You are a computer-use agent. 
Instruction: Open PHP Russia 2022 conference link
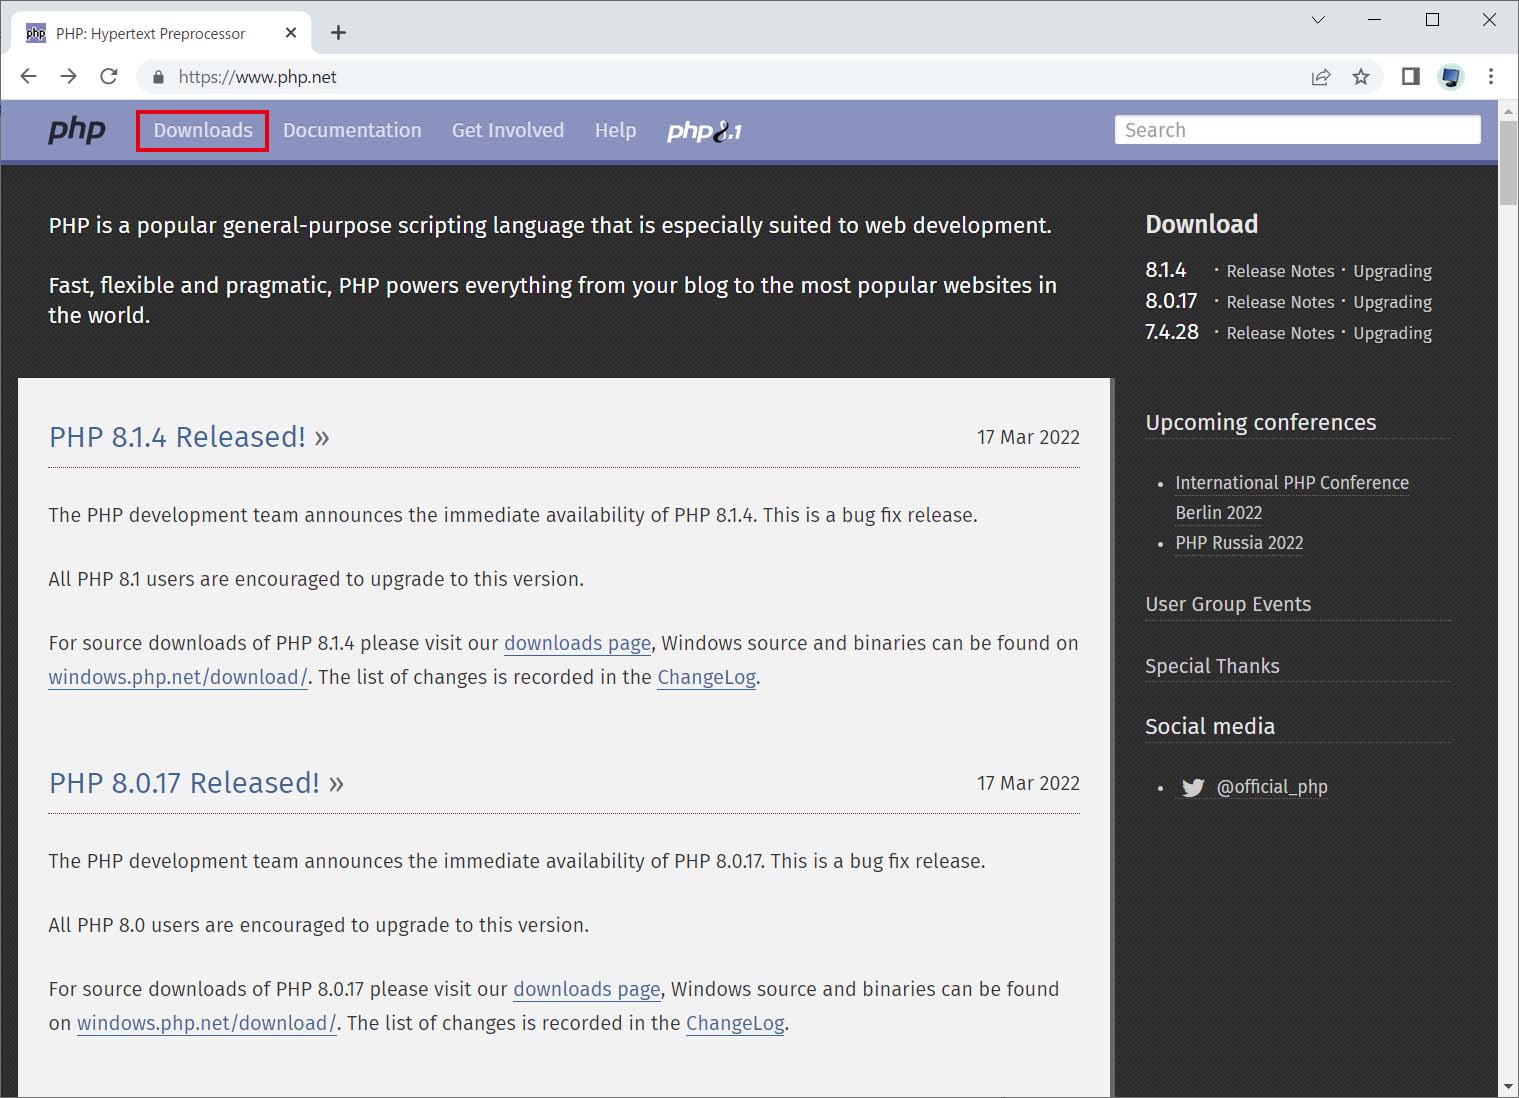[x=1239, y=543]
